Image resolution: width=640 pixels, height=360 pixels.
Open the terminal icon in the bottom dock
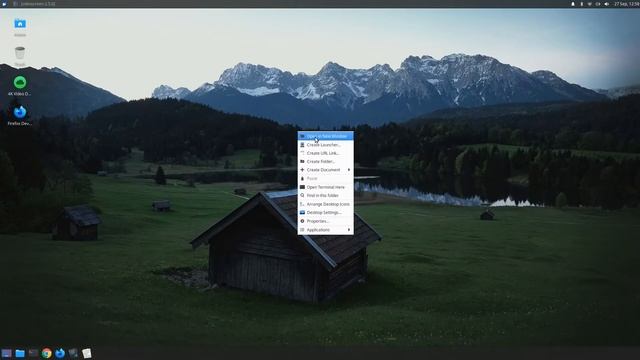pos(33,353)
